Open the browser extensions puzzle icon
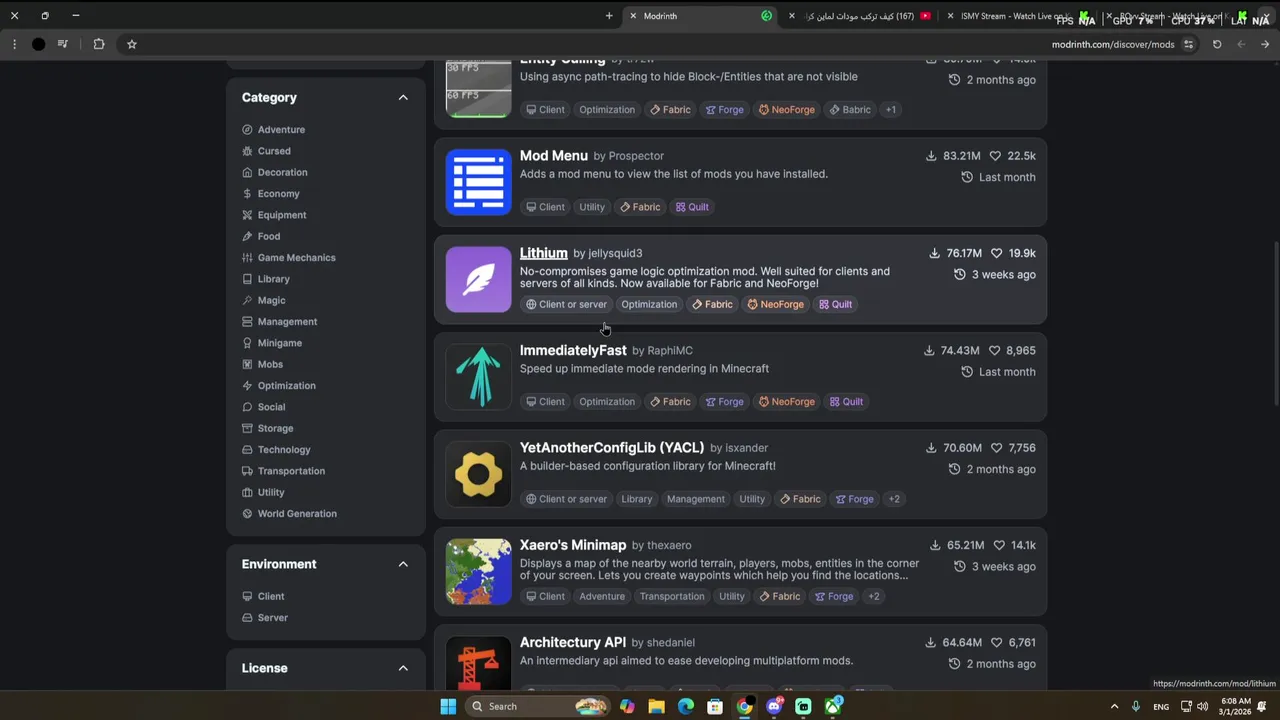The height and width of the screenshot is (720, 1280). [99, 44]
